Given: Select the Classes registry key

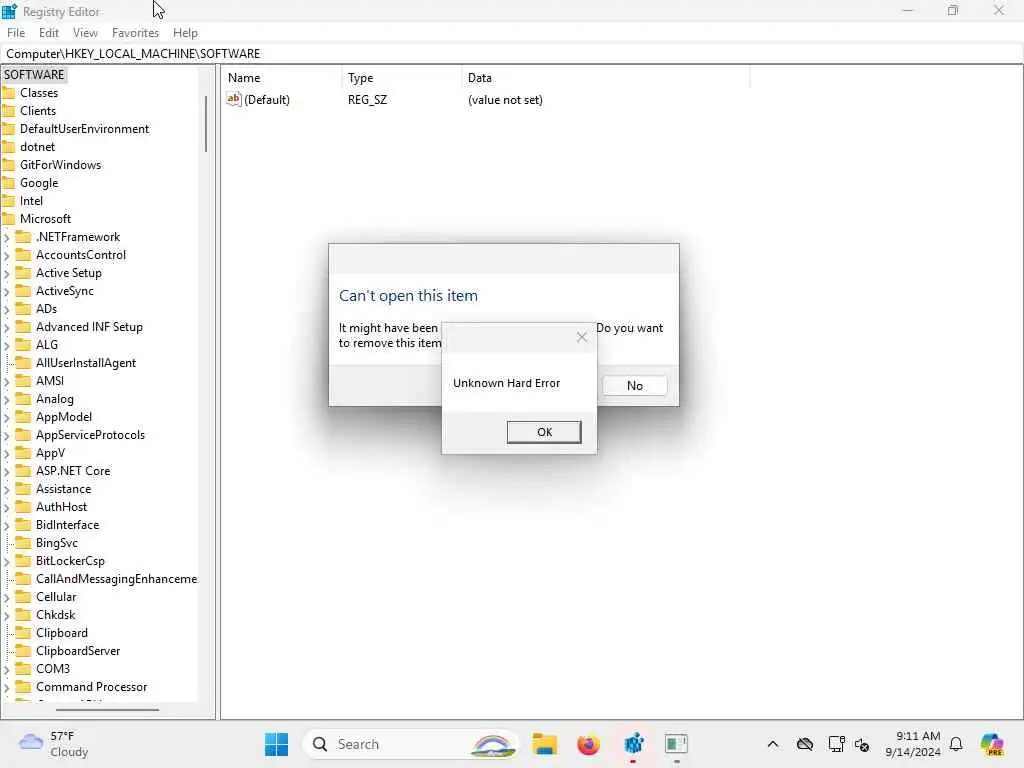Looking at the screenshot, I should pos(39,93).
